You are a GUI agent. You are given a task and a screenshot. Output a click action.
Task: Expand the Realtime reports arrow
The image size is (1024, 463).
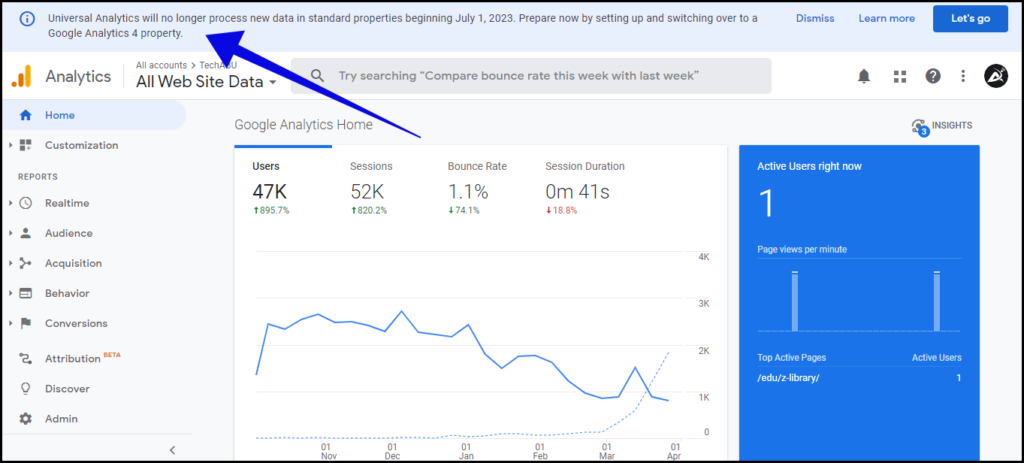pyautogui.click(x=11, y=203)
